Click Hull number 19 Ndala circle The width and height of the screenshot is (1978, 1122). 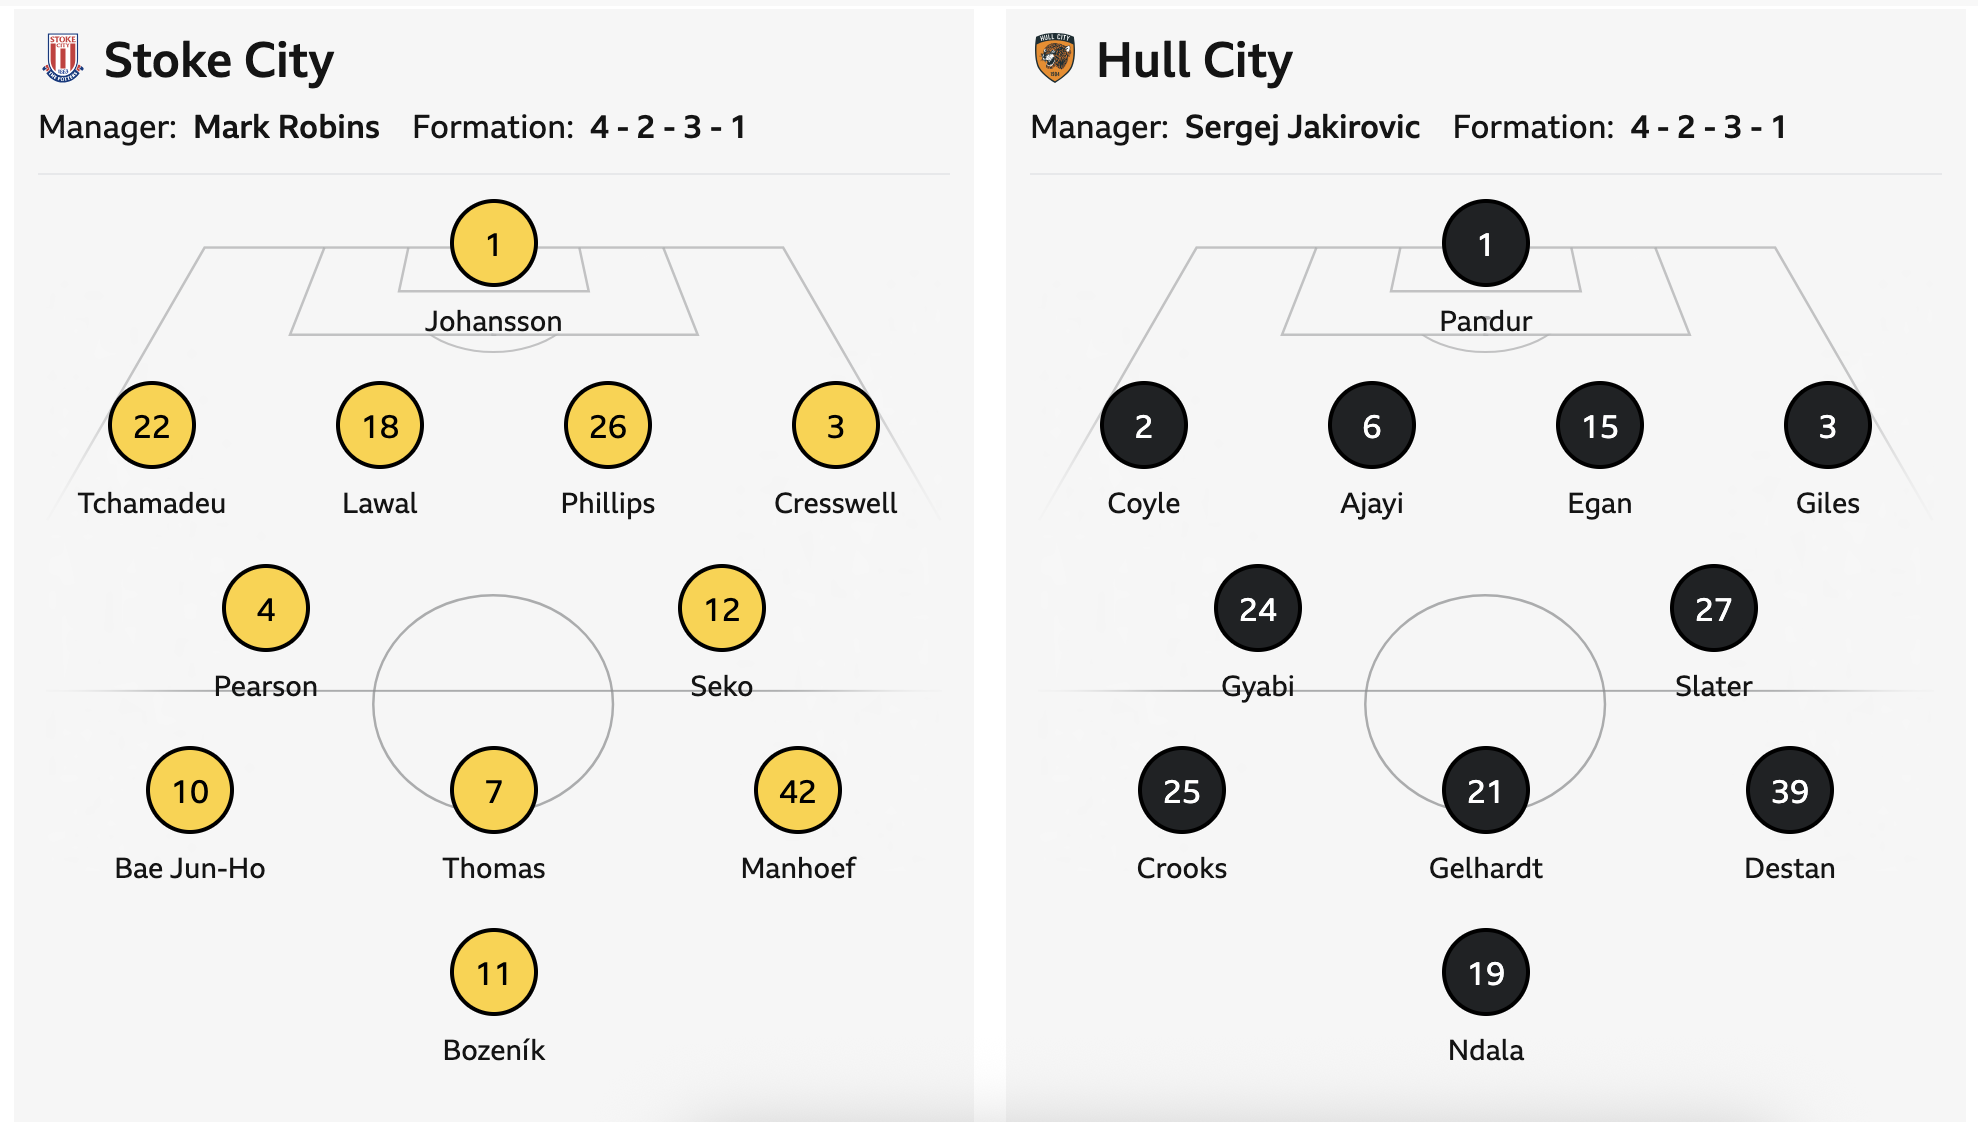point(1485,973)
